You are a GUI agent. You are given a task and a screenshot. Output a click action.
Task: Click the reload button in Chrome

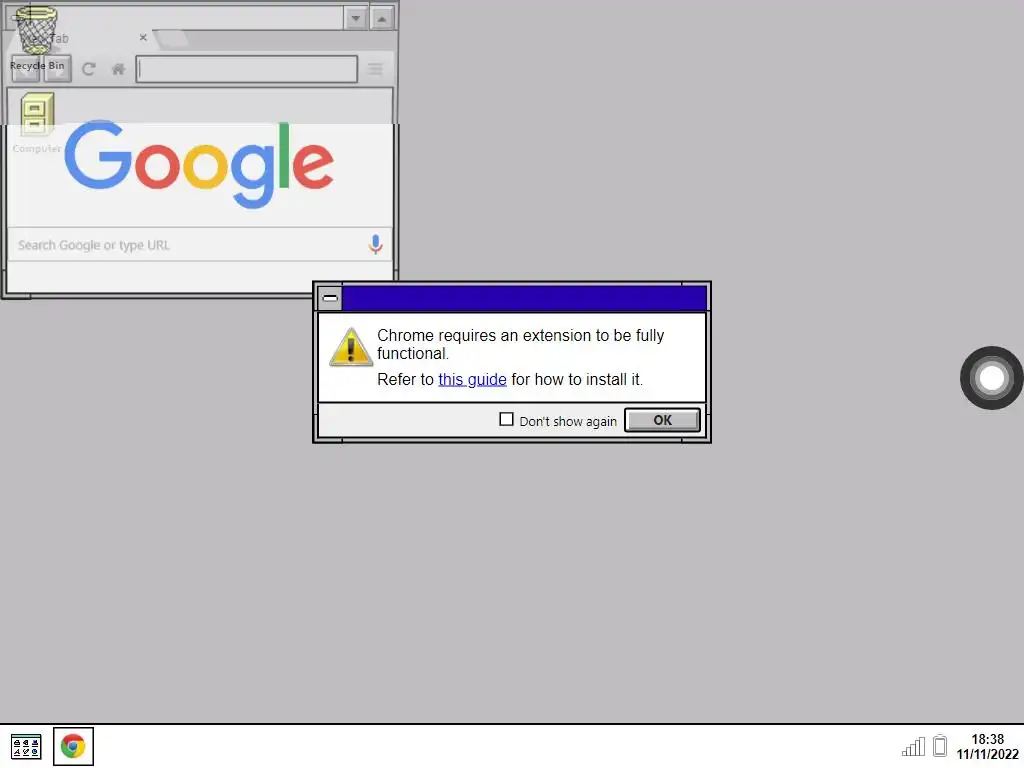89,69
